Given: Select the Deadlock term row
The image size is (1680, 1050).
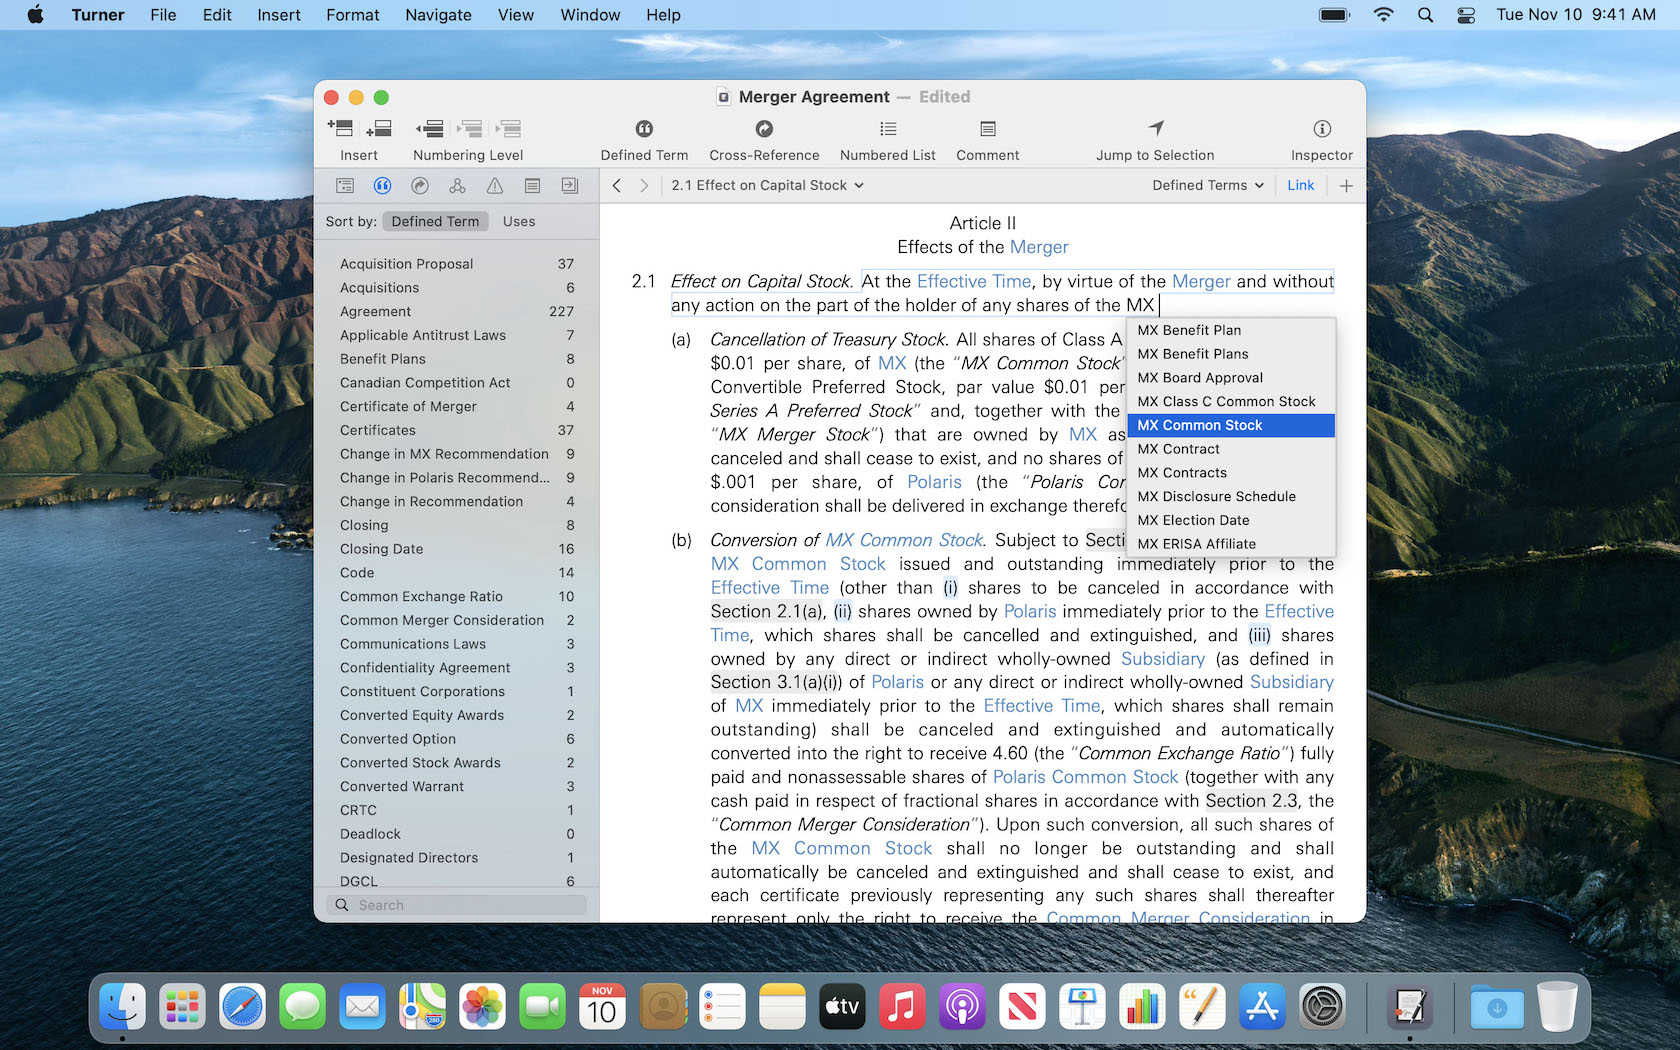Looking at the screenshot, I should pos(456,834).
